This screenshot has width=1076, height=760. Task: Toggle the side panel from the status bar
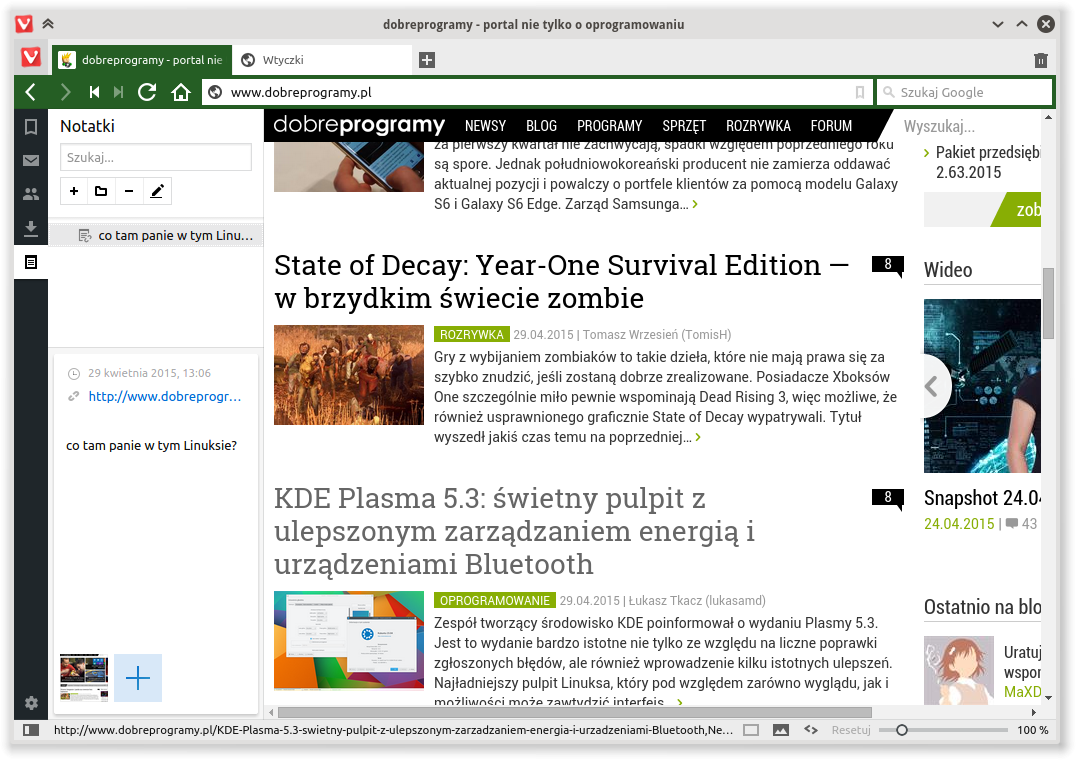(31, 730)
